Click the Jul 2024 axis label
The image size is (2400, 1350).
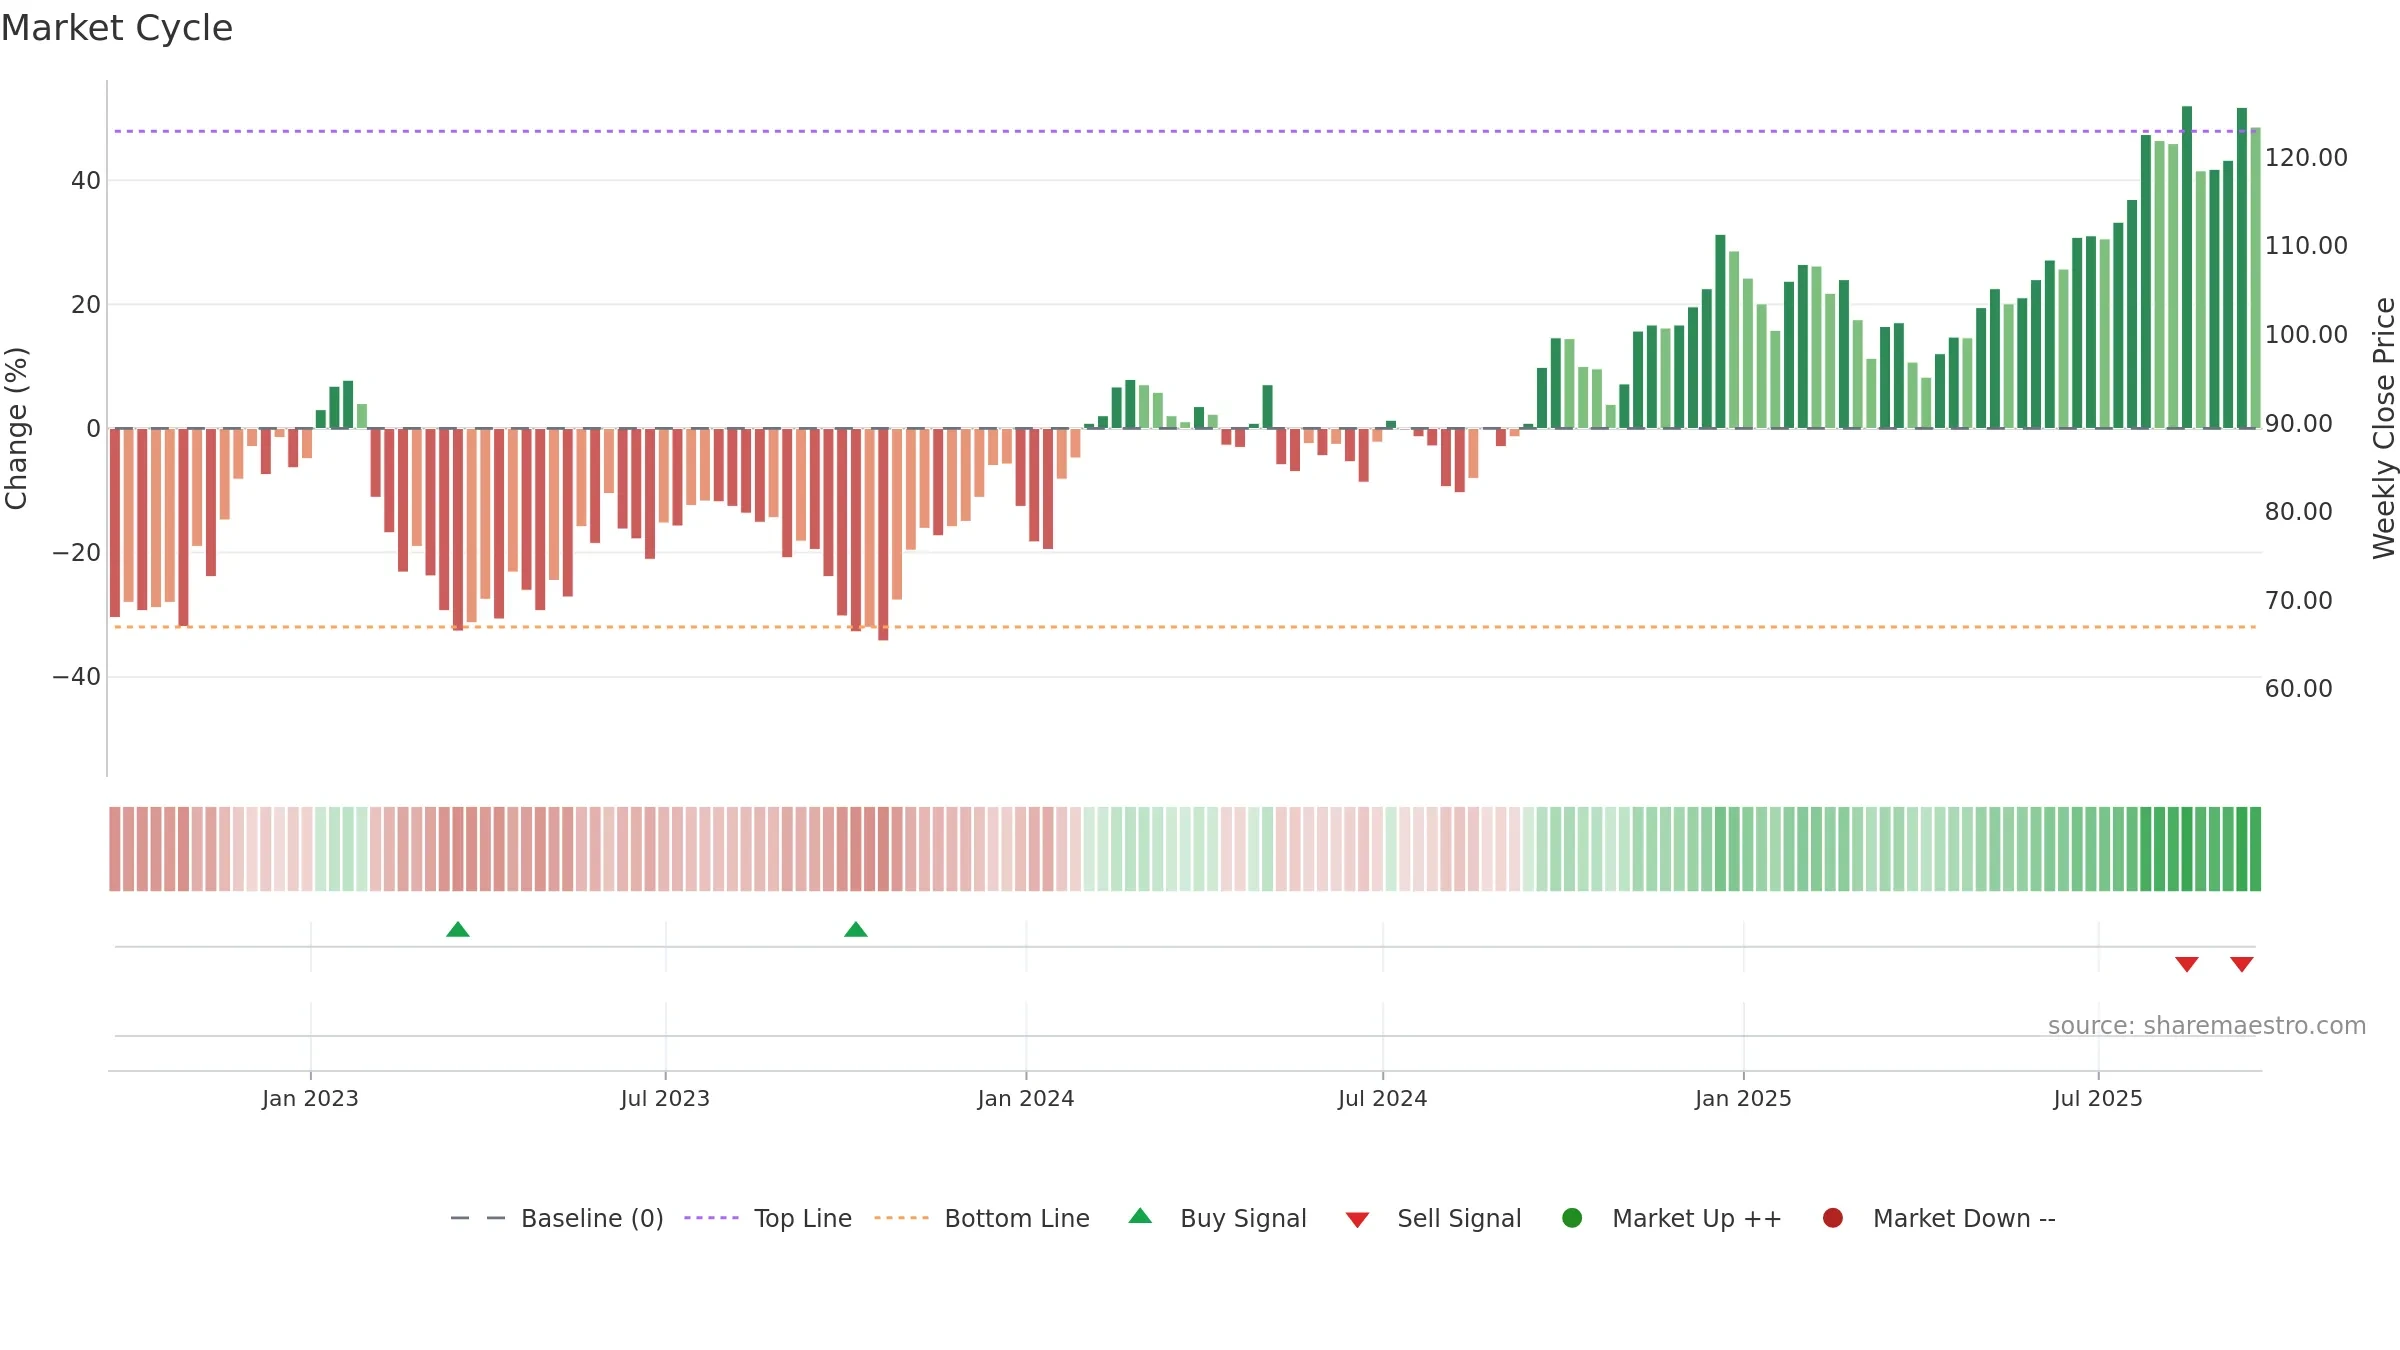point(1383,1098)
